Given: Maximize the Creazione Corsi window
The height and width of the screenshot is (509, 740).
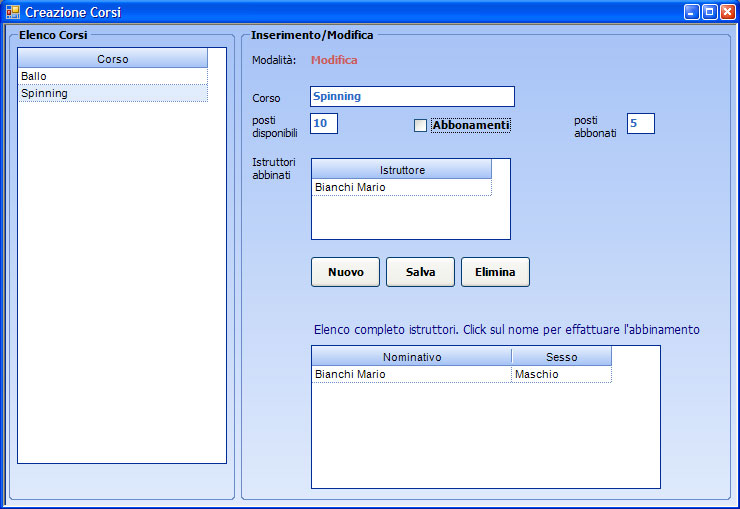Looking at the screenshot, I should coord(709,12).
